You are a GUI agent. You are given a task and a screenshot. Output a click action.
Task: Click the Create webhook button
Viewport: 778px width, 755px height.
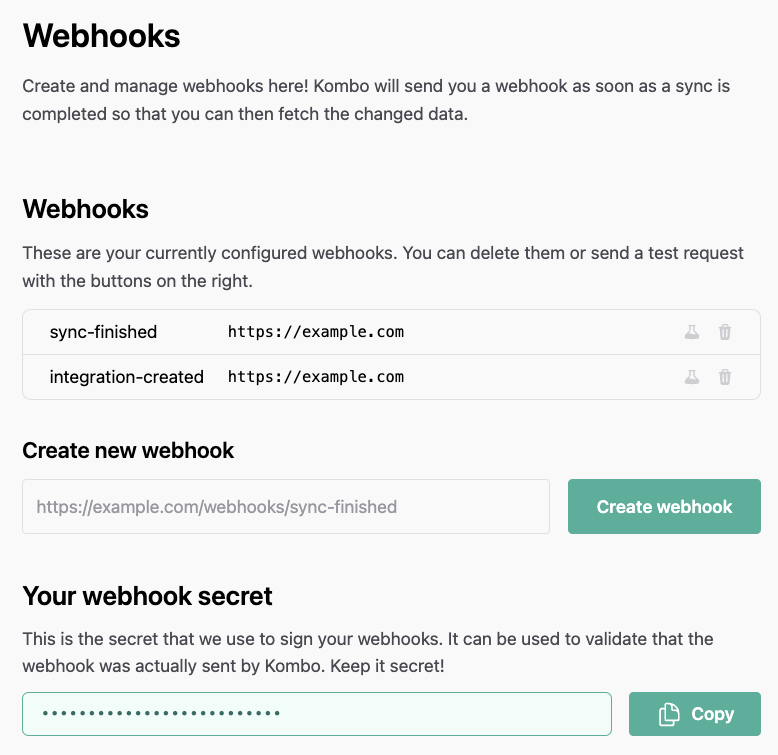pyautogui.click(x=664, y=506)
